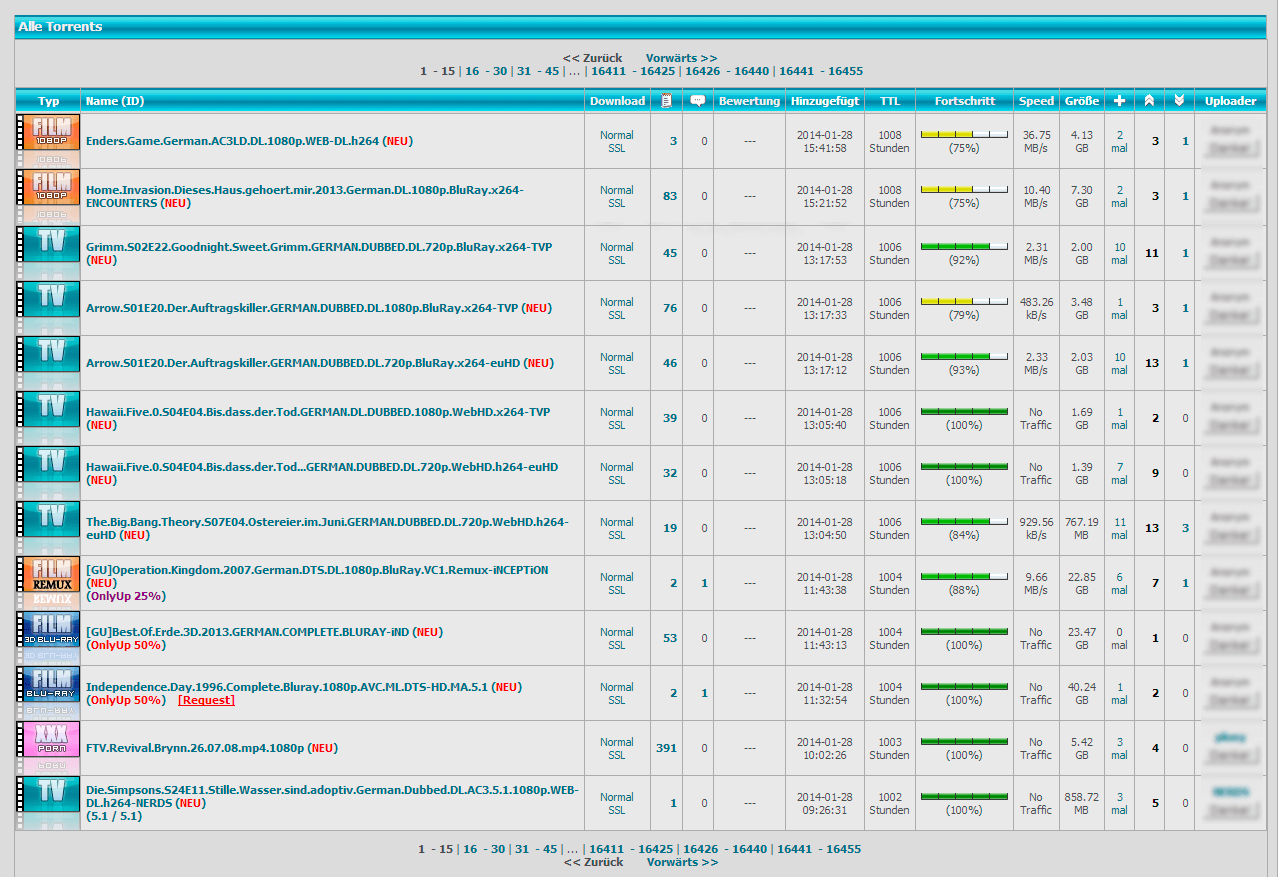The image size is (1278, 877).
Task: Click TV icon beside Die.Simpsons.S24E11
Action: (x=48, y=803)
